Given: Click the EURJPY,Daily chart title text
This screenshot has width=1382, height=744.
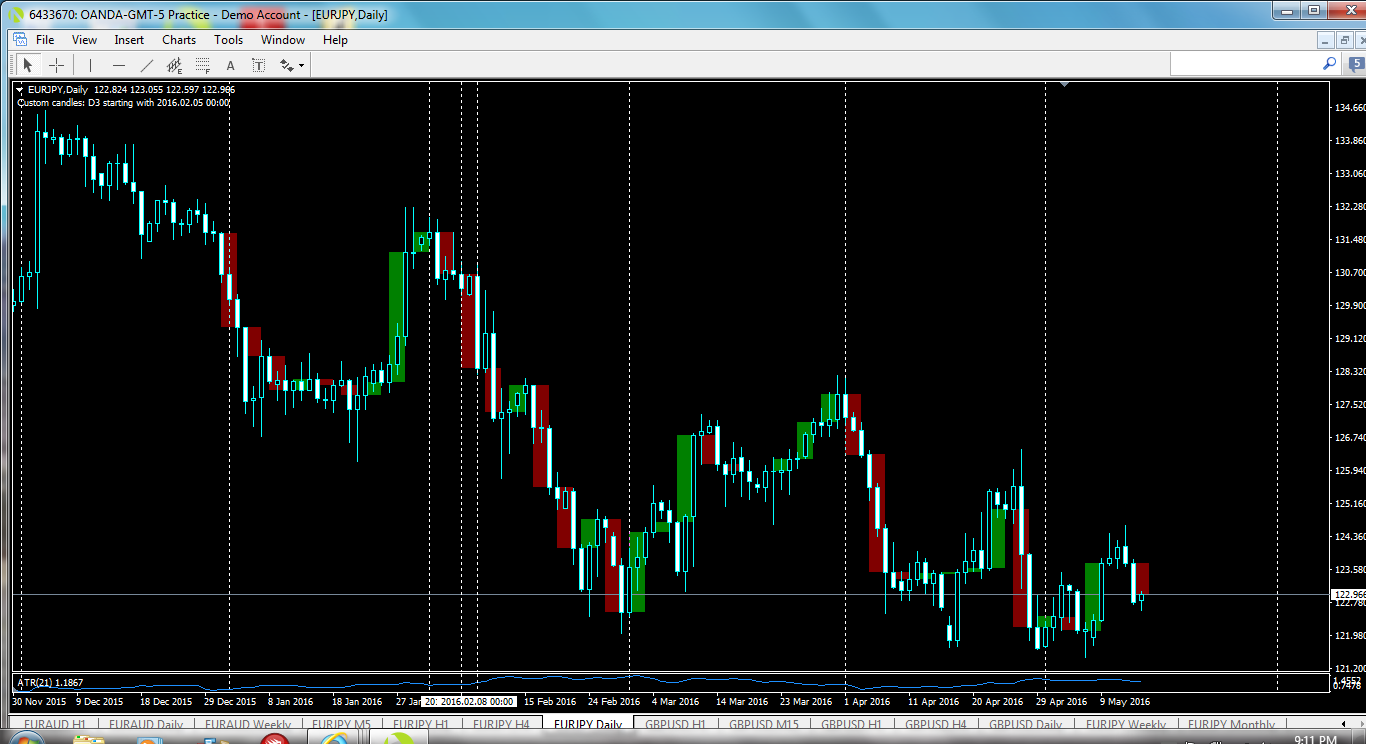Looking at the screenshot, I should 59,90.
